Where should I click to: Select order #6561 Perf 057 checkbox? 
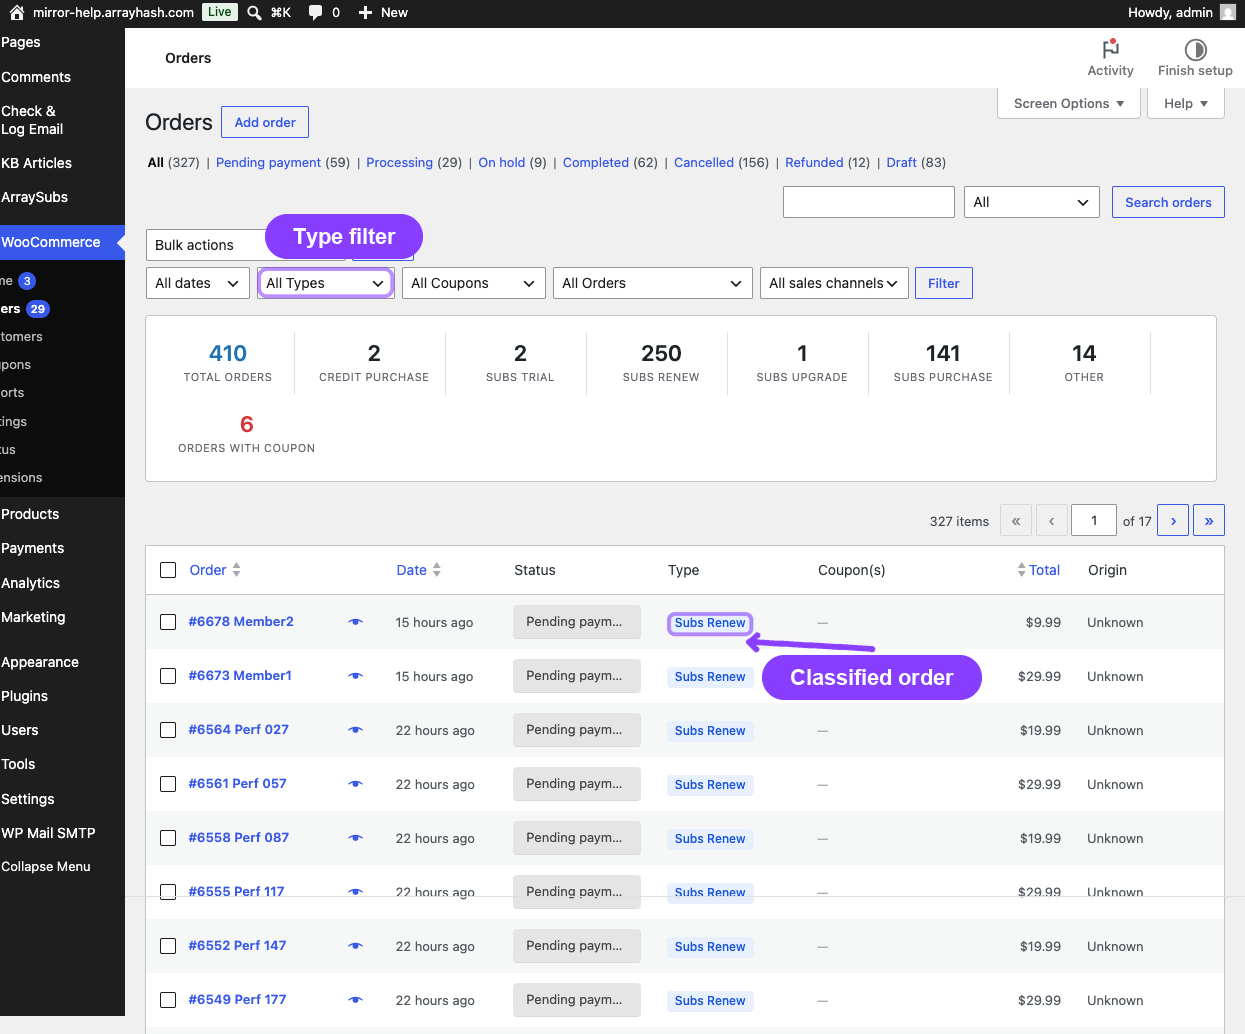click(x=168, y=784)
